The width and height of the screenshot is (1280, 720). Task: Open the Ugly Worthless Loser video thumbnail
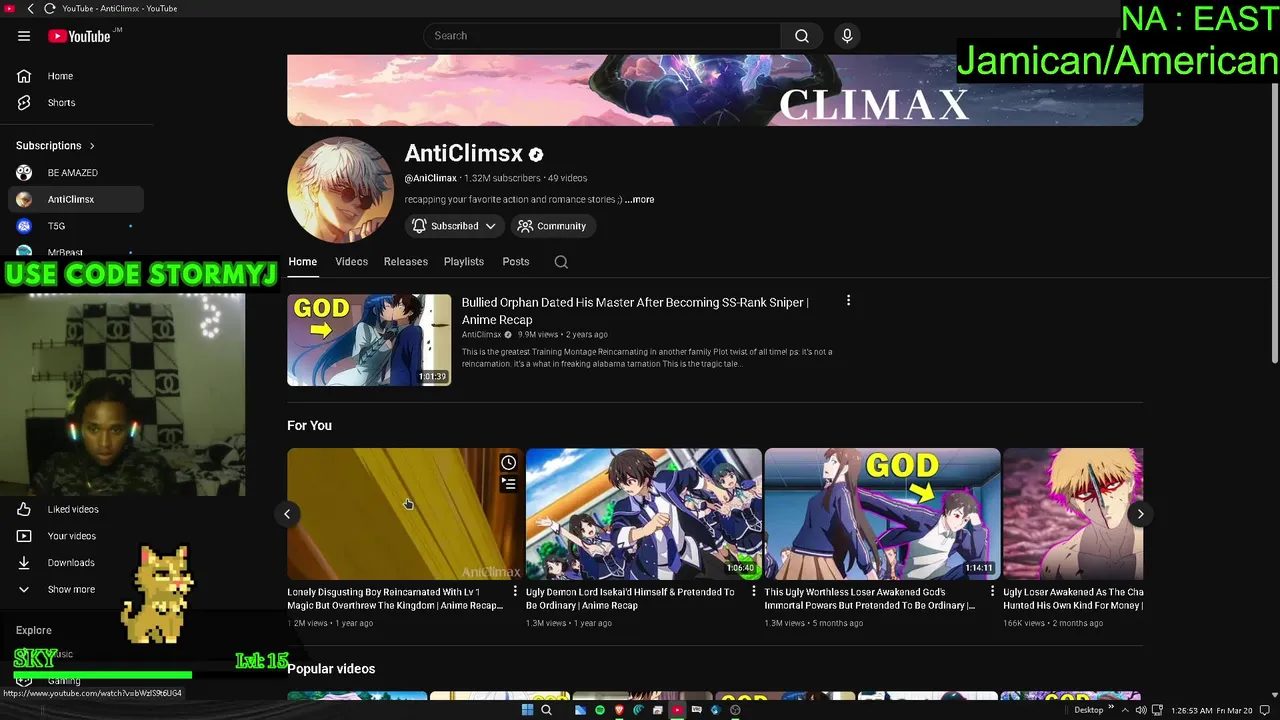point(882,514)
